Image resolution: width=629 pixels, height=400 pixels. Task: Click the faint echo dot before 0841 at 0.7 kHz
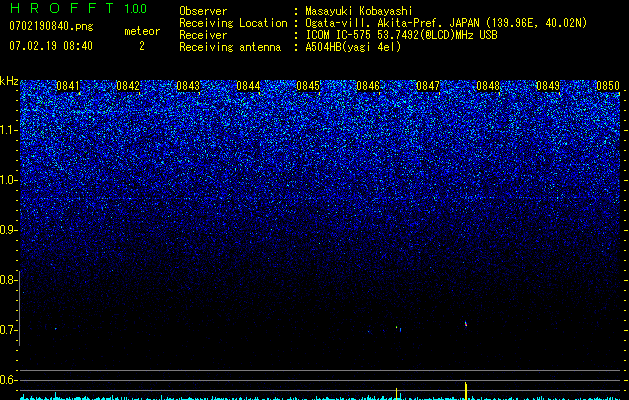coord(55,329)
